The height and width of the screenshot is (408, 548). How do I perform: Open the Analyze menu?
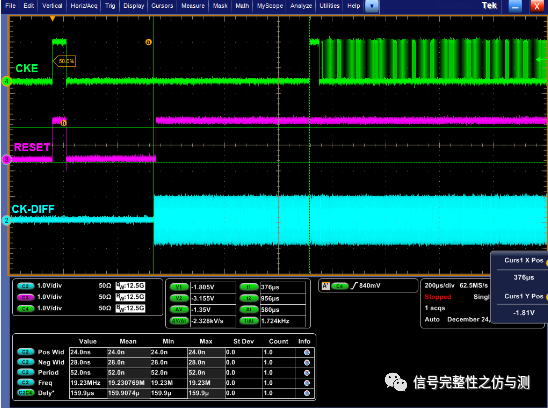pos(301,6)
